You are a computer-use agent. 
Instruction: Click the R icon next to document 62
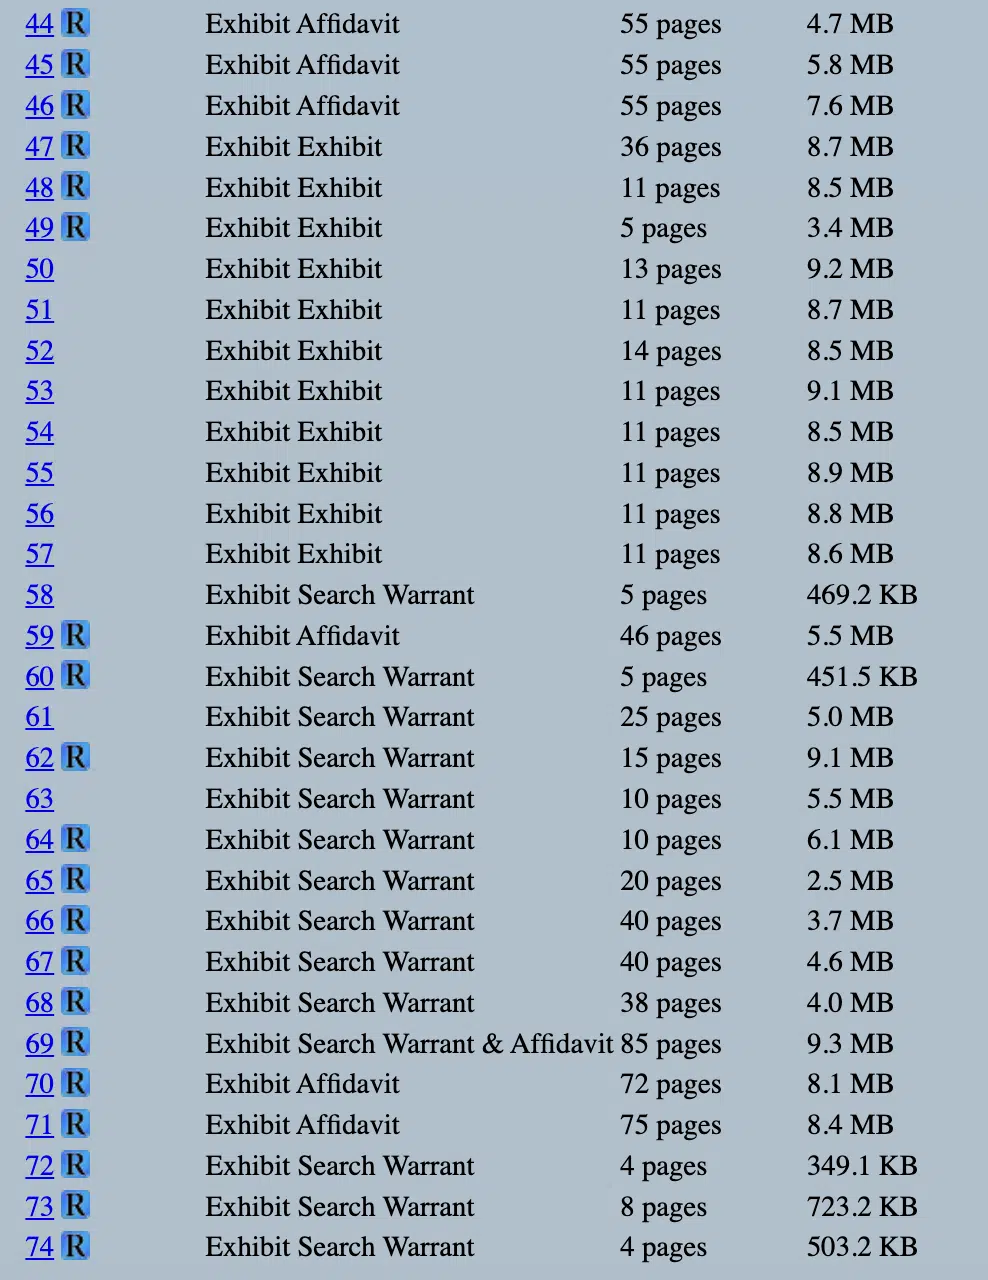pyautogui.click(x=76, y=757)
